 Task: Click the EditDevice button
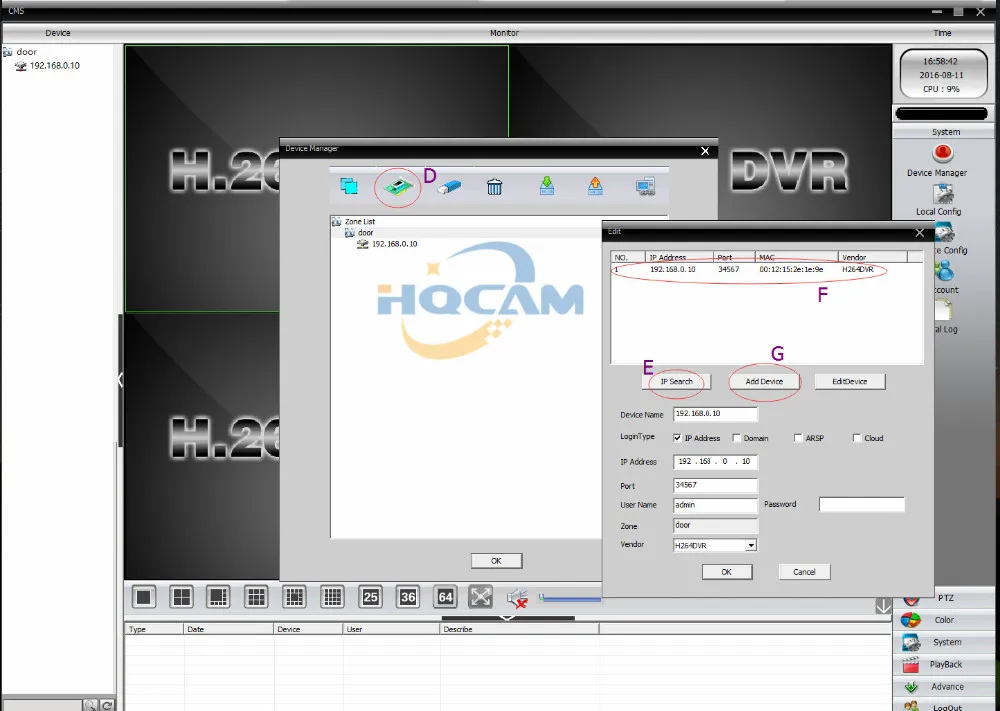tap(849, 381)
